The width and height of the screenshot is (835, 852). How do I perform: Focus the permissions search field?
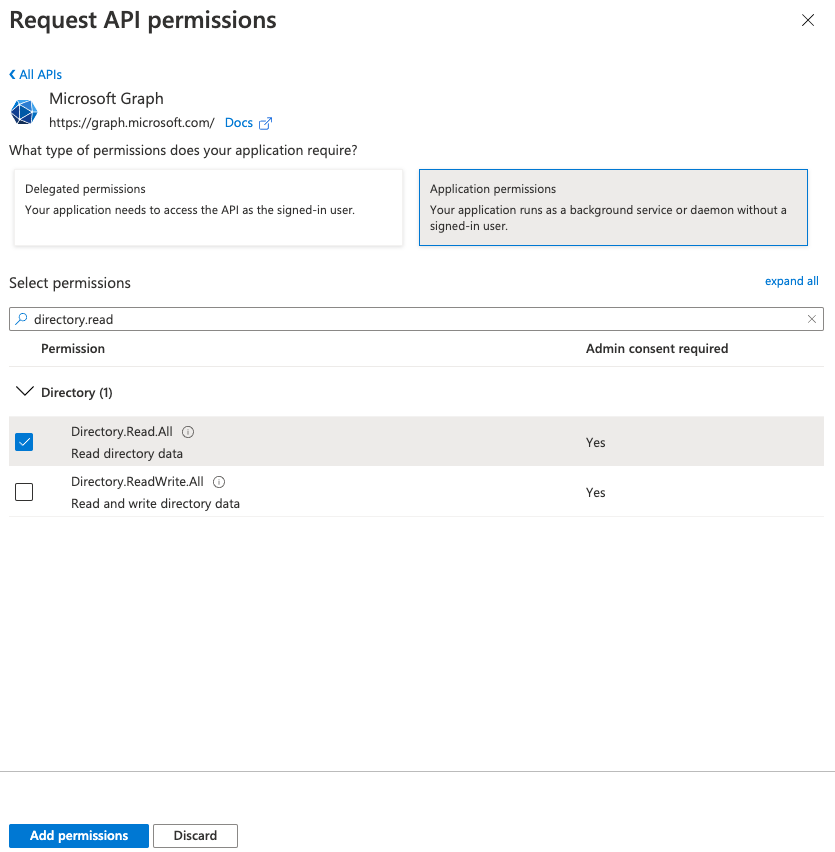tap(416, 319)
